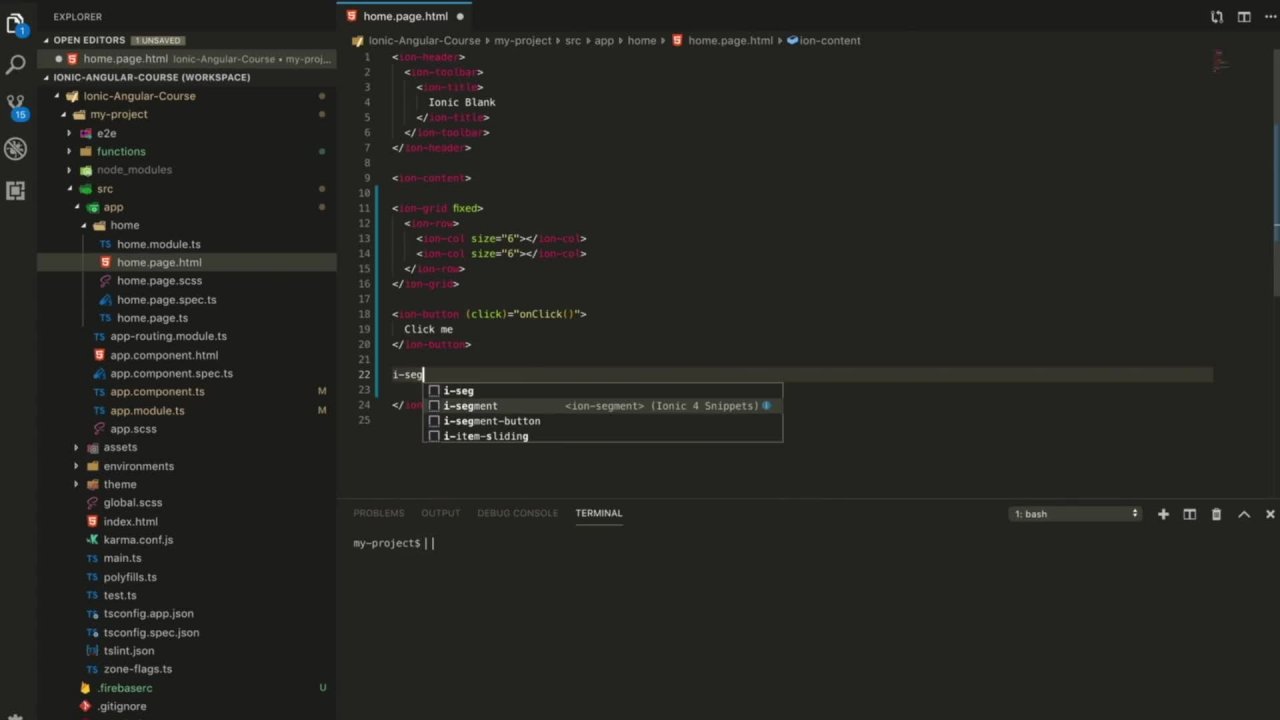The width and height of the screenshot is (1280, 720).
Task: Open the karma.conf.js file
Action: pyautogui.click(x=138, y=539)
